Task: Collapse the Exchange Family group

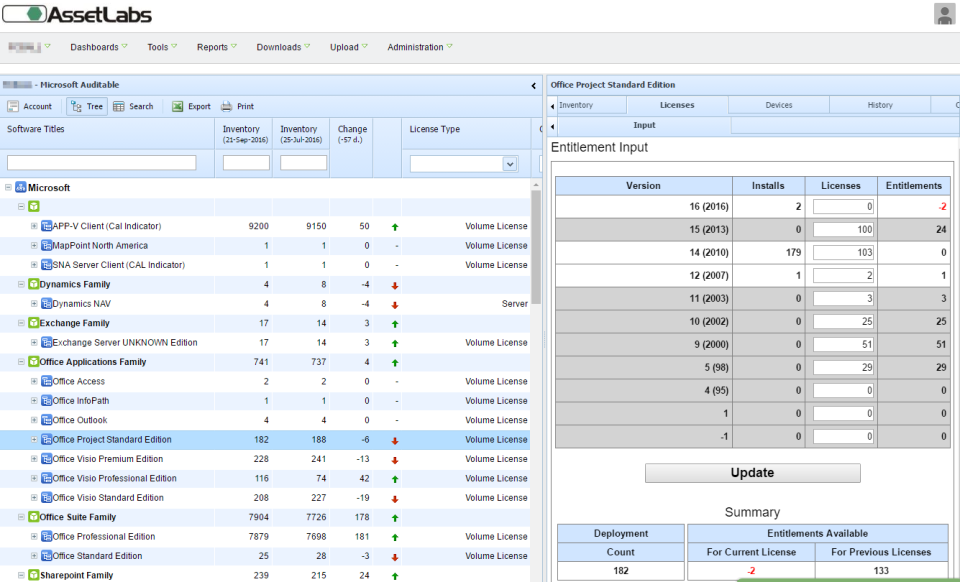Action: click(21, 323)
